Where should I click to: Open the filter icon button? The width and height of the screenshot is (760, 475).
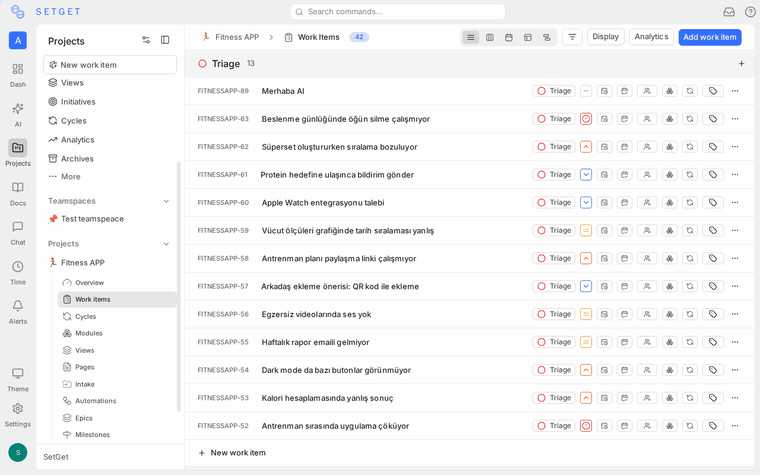pyautogui.click(x=572, y=37)
